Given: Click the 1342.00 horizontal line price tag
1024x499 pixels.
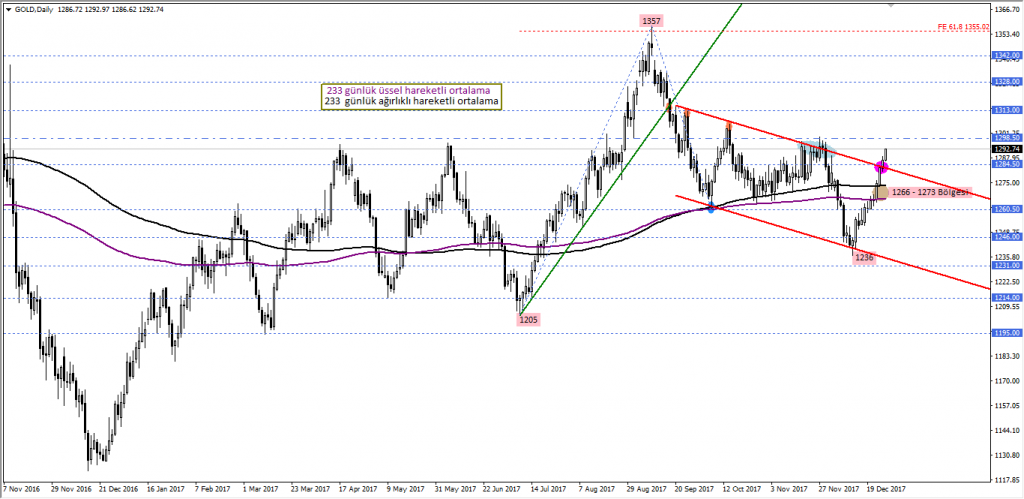Looking at the screenshot, I should point(1006,56).
